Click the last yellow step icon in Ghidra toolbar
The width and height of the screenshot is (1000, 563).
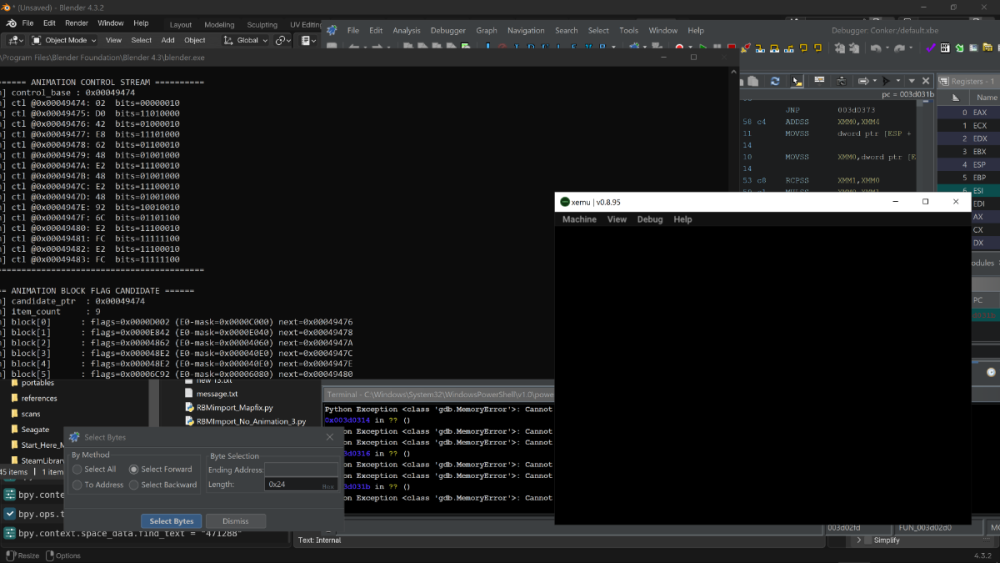click(x=818, y=47)
